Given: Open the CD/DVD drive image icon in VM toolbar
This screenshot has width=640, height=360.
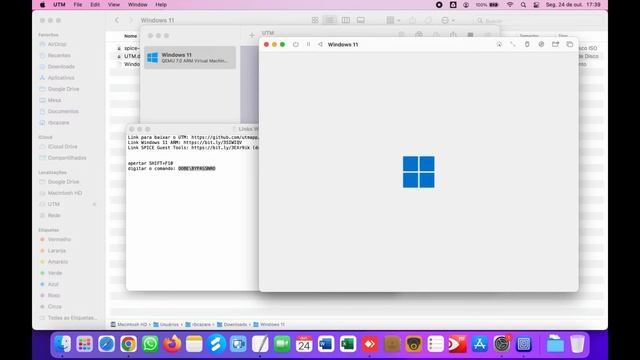Looking at the screenshot, I should click(x=541, y=44).
